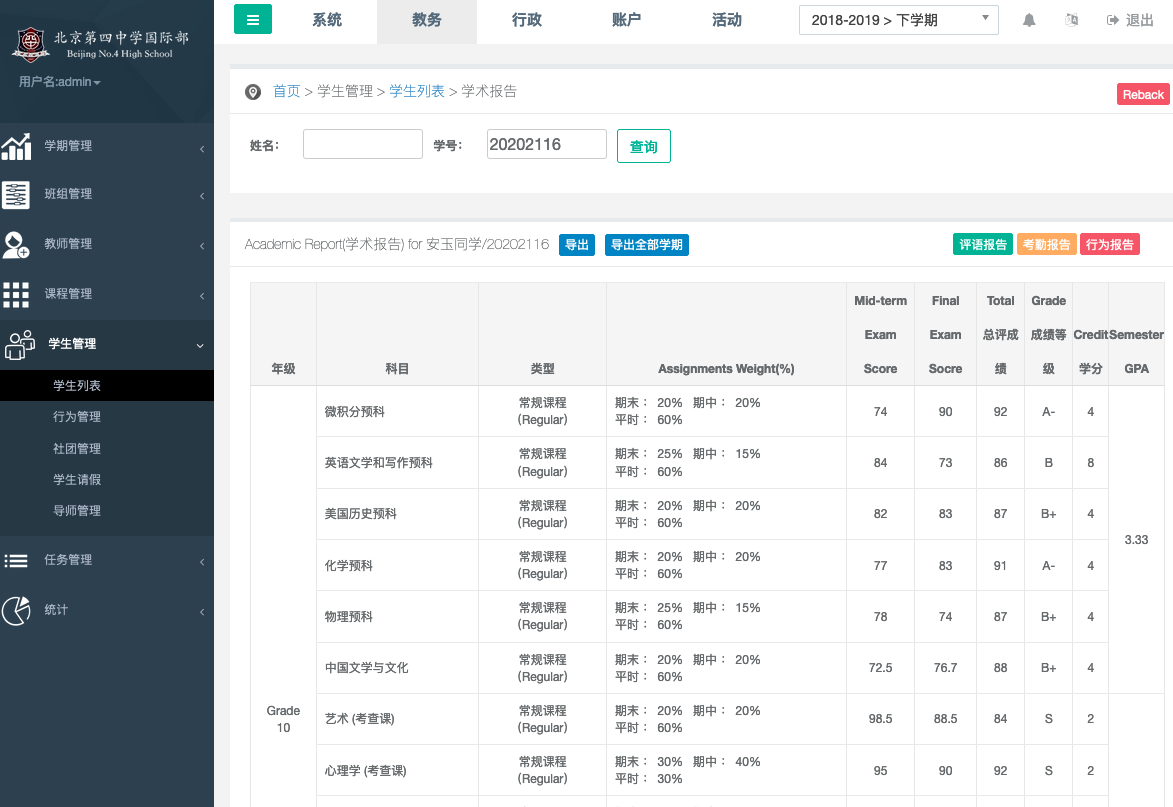Click the 微积分预科 subject cell
The height and width of the screenshot is (807, 1173).
(397, 411)
